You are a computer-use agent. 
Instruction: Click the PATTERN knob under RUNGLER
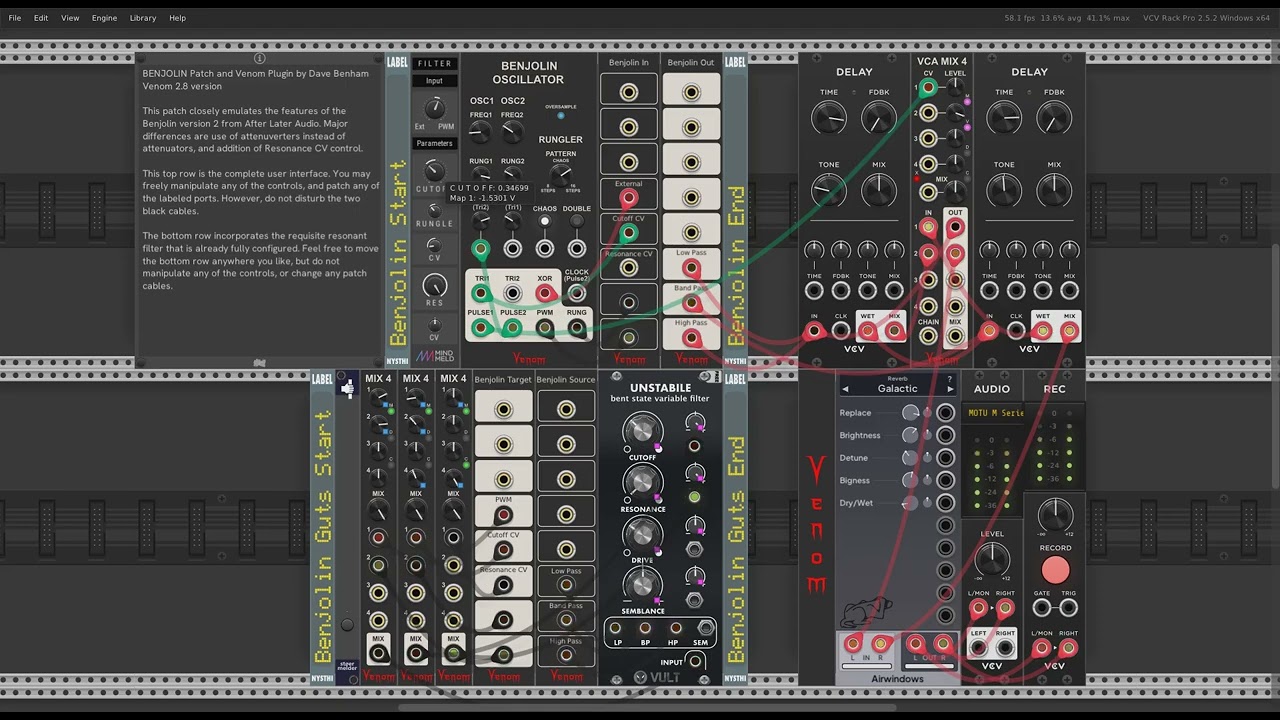coord(561,174)
